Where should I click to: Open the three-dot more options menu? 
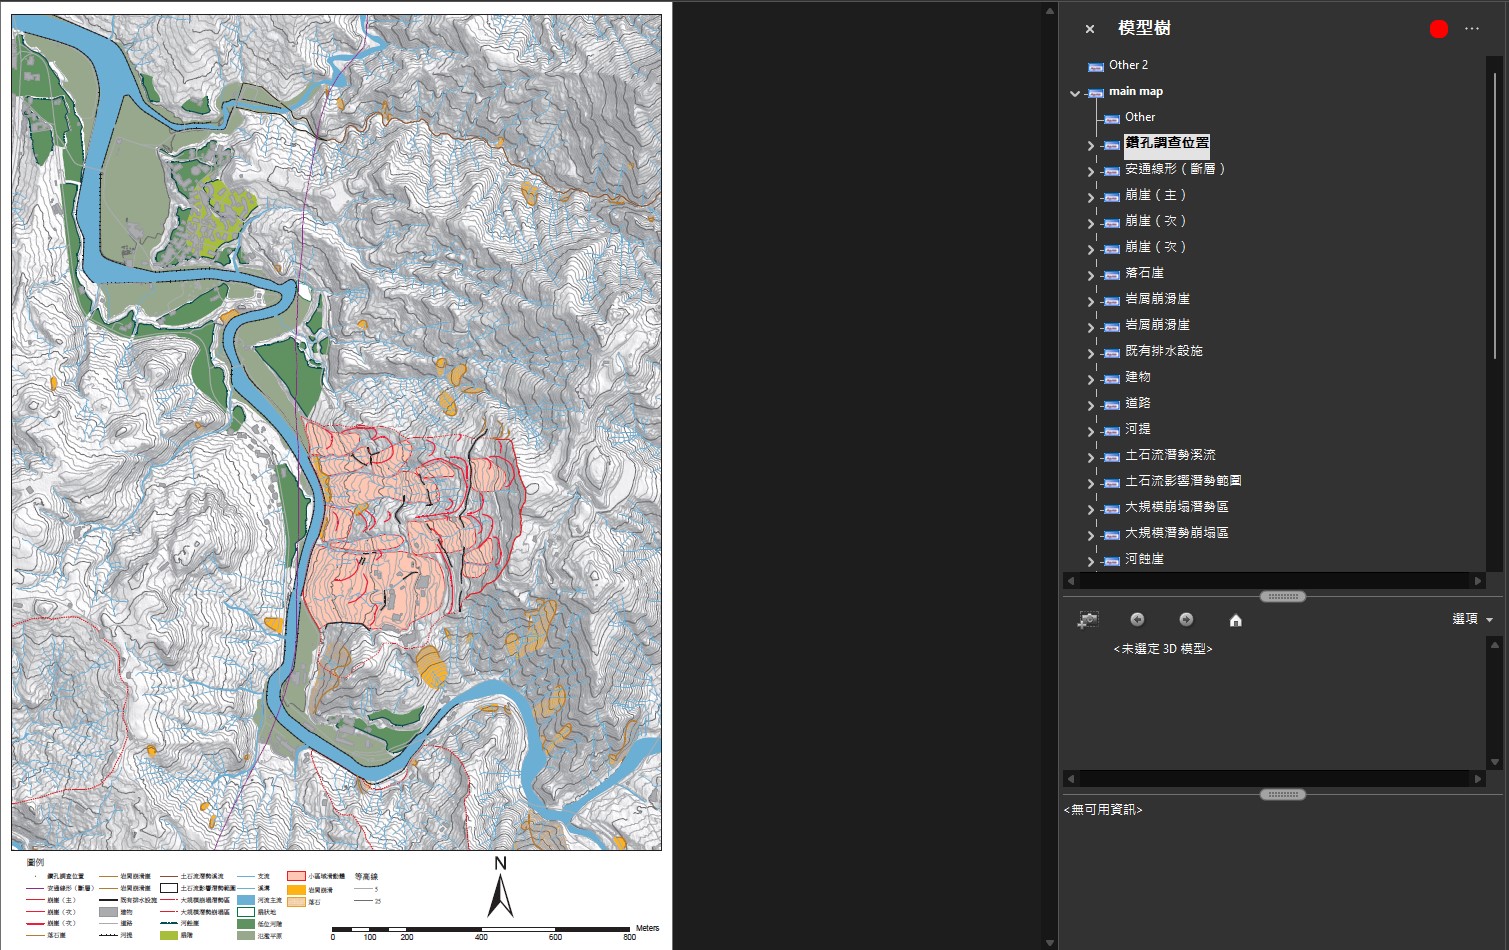1472,29
